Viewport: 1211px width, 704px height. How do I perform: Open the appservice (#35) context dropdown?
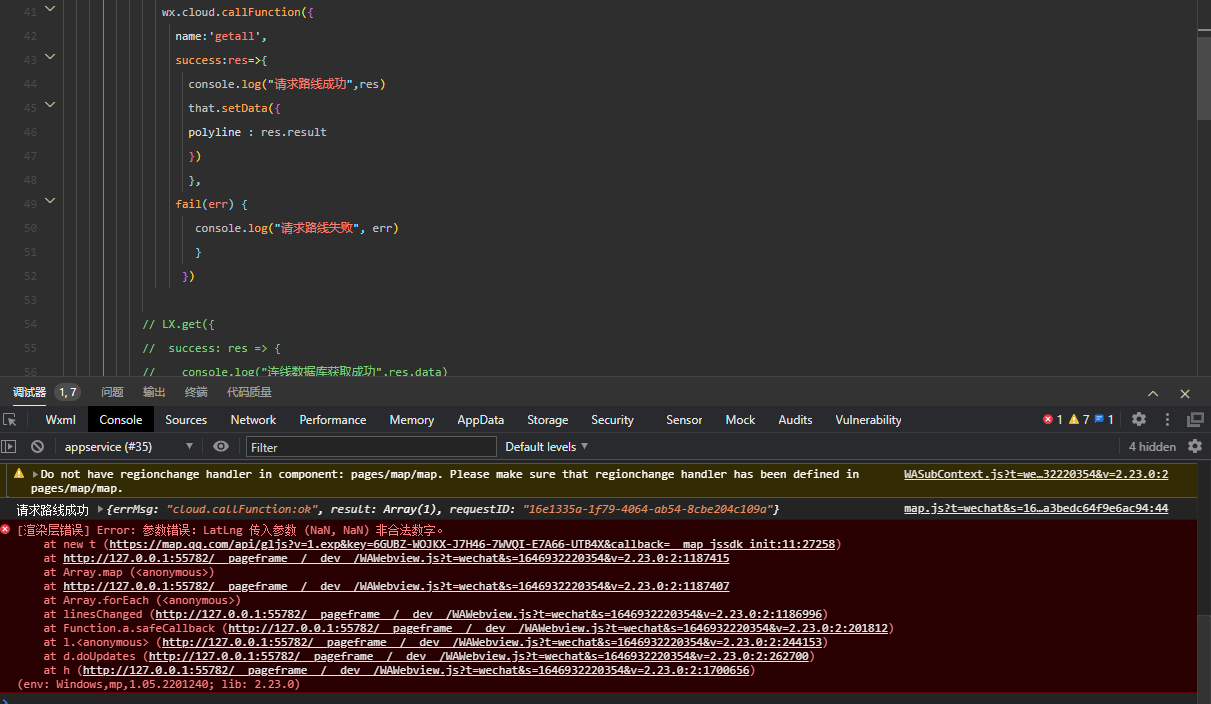click(x=129, y=446)
